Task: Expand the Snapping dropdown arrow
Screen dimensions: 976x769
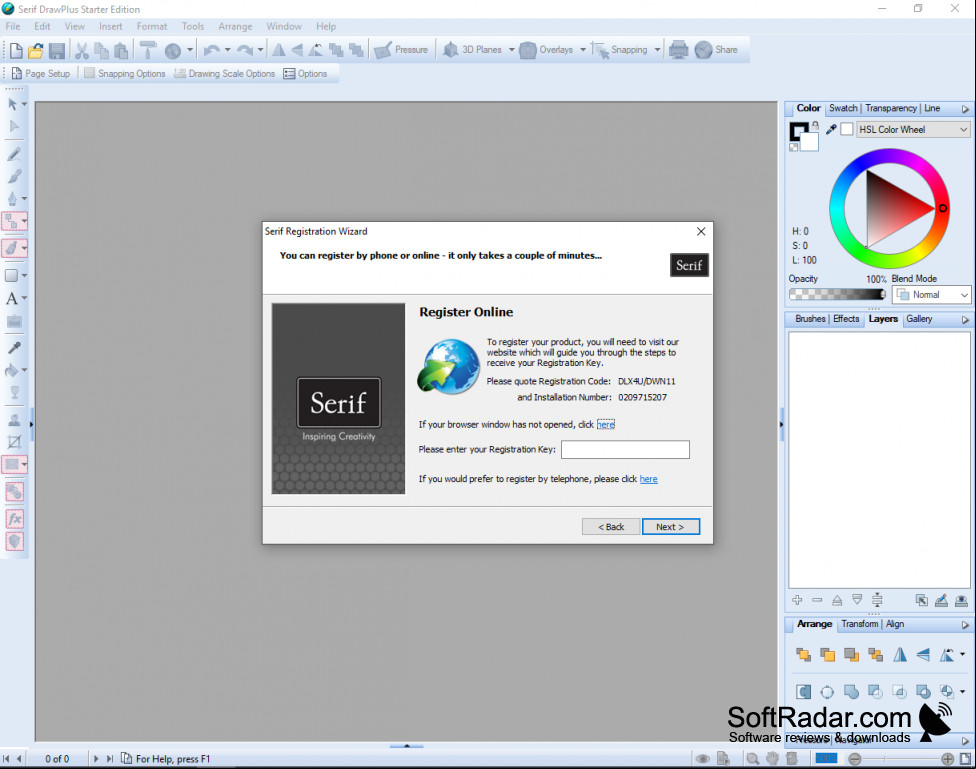Action: point(657,50)
